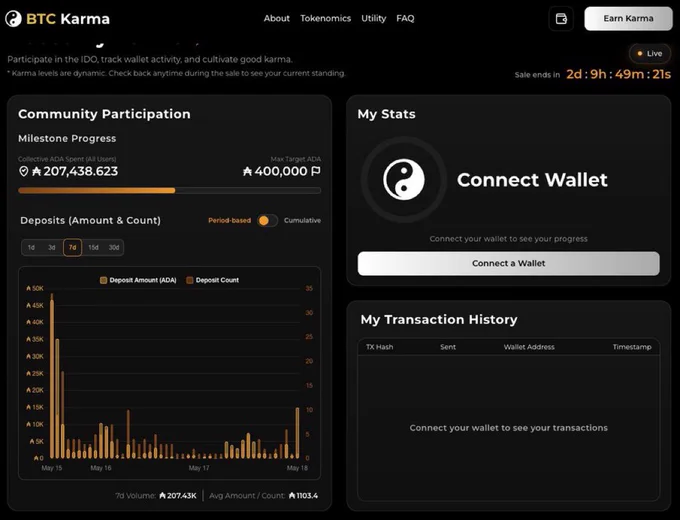
Task: Select the Cumulative label
Action: pyautogui.click(x=302, y=220)
